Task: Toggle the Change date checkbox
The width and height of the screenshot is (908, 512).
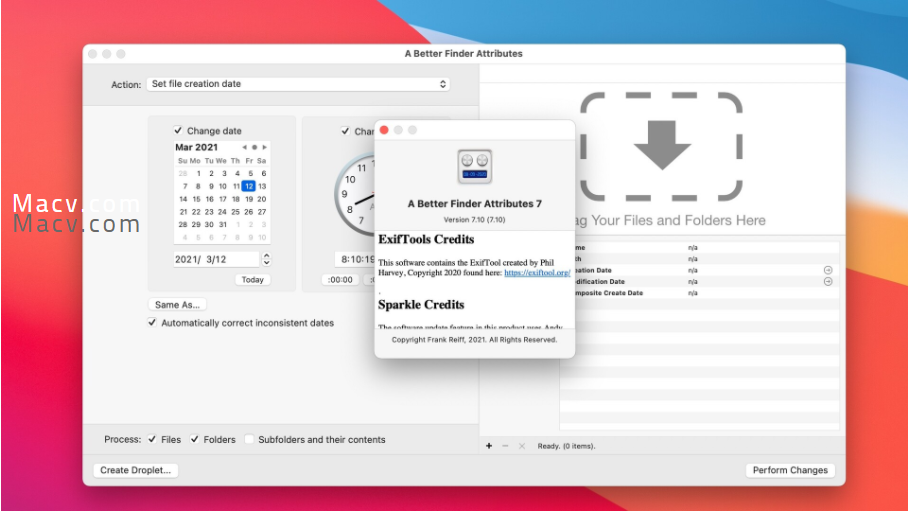Action: click(x=178, y=130)
